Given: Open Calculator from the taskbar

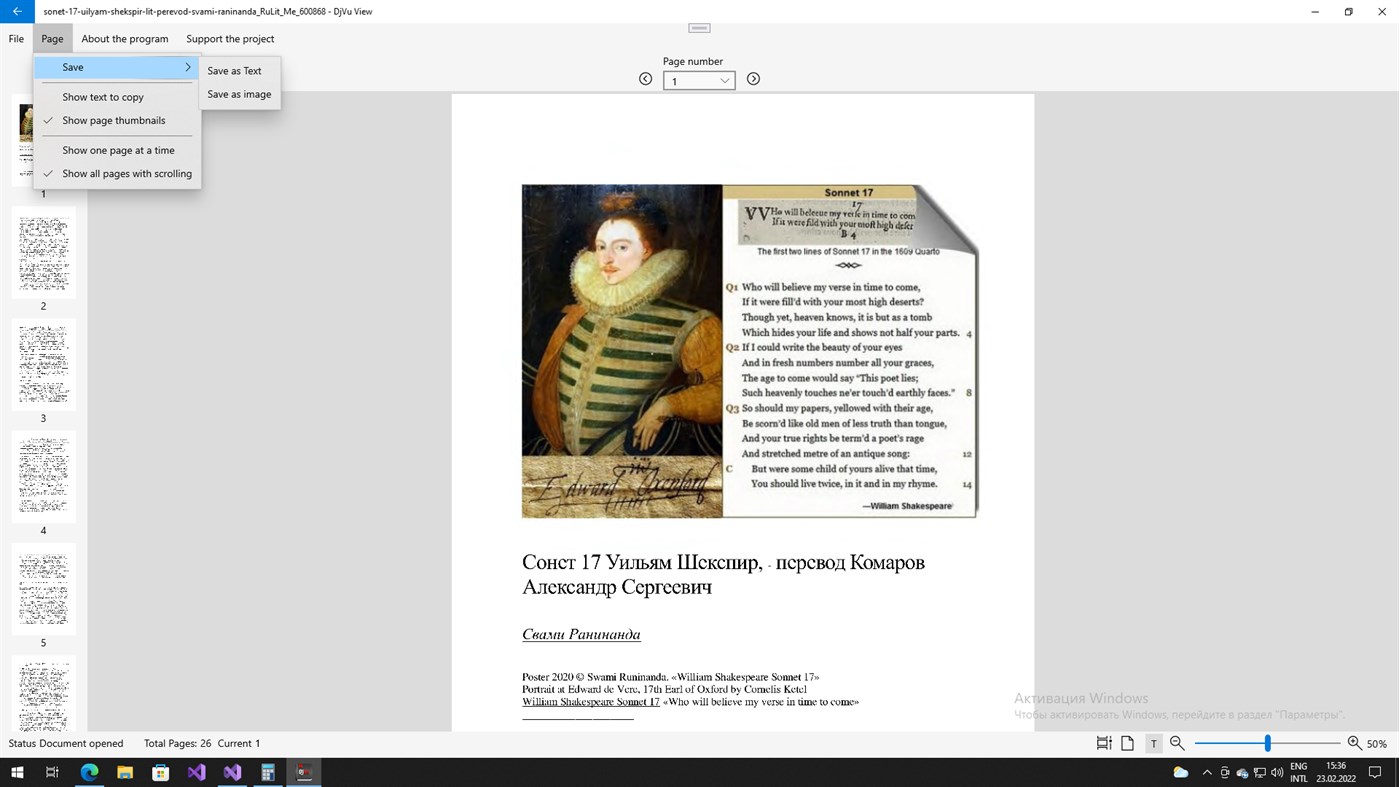Looking at the screenshot, I should click(x=268, y=772).
